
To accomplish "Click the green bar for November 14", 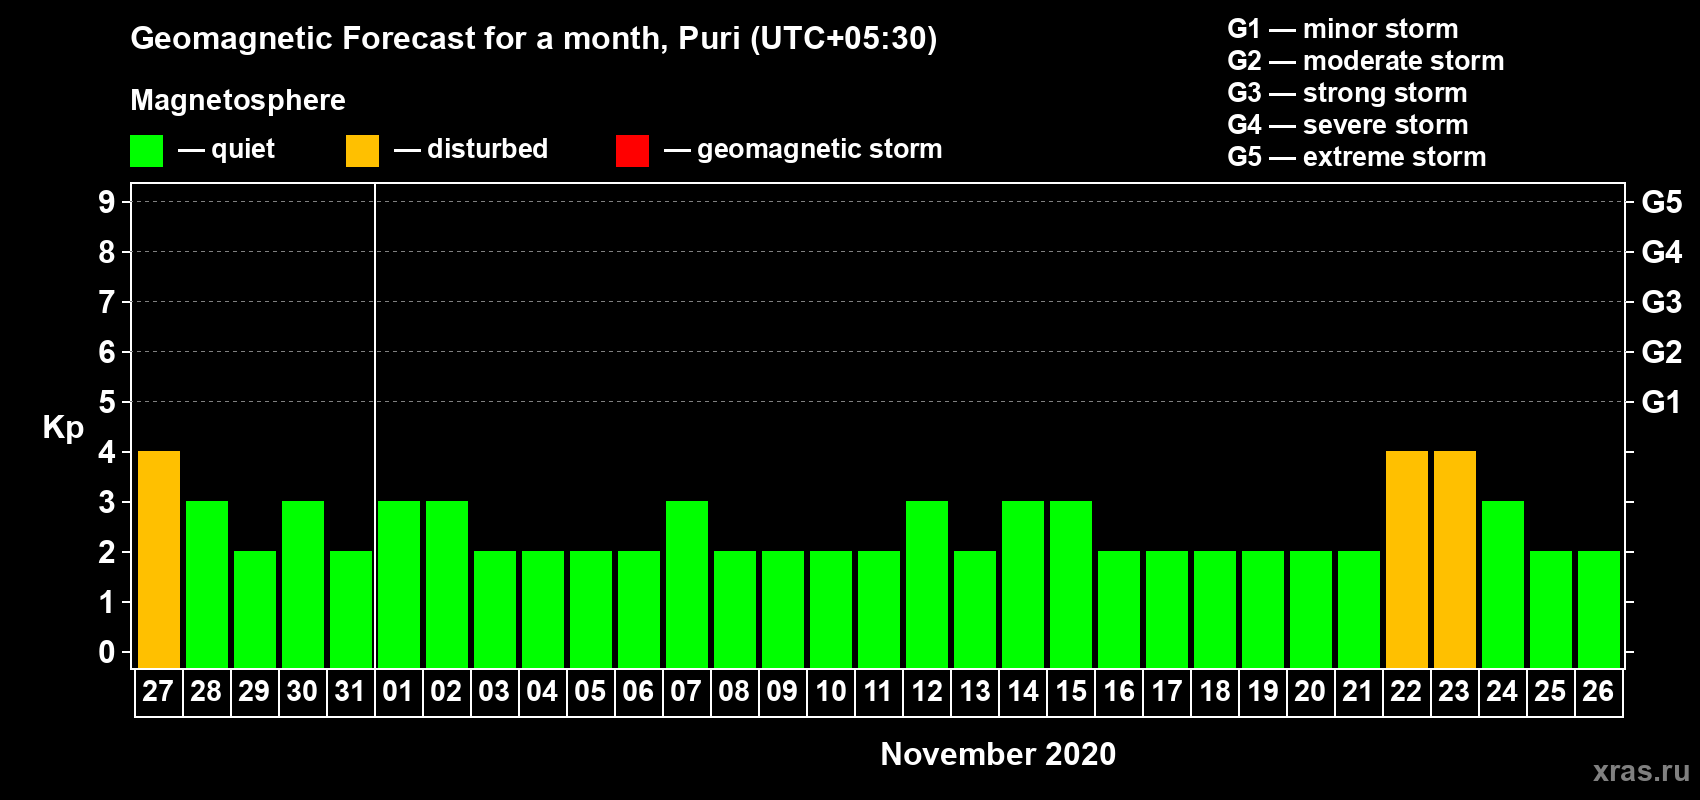I will (x=1023, y=585).
